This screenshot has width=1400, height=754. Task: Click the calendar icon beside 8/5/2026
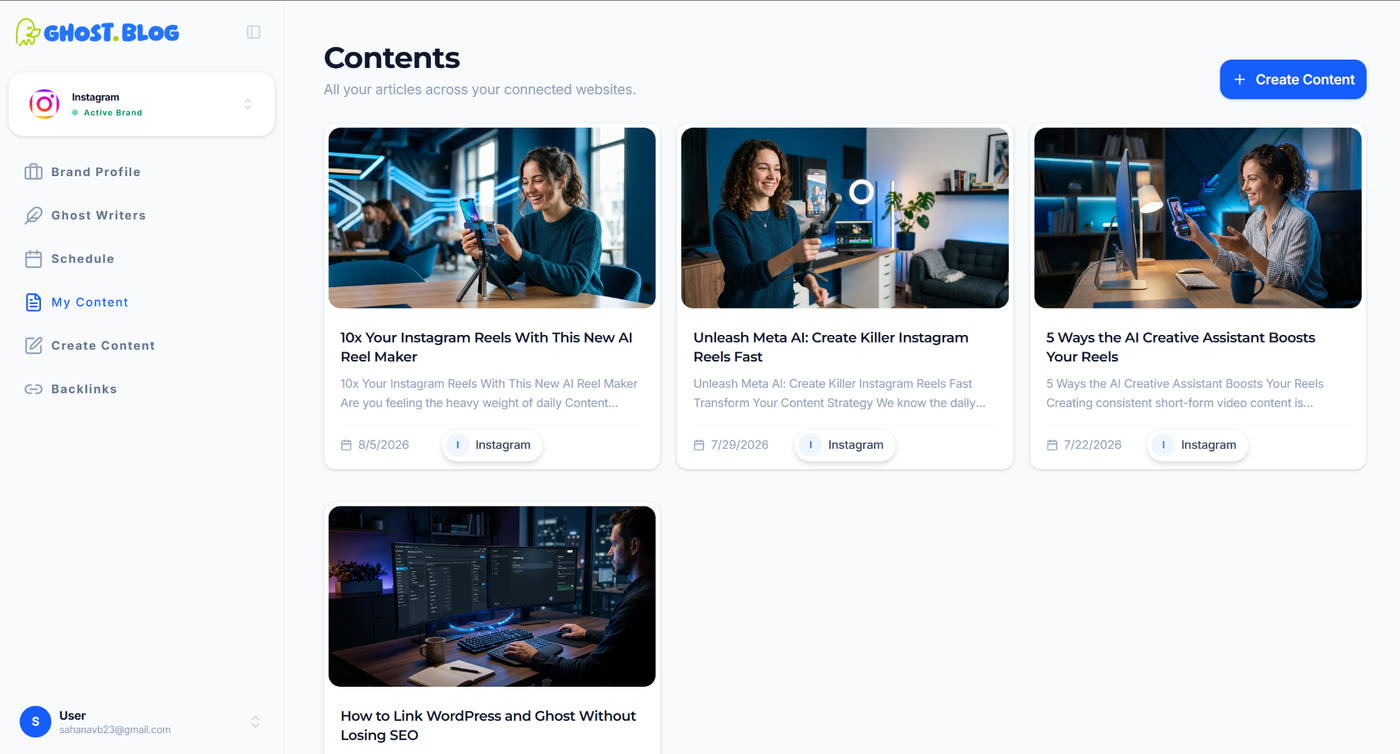click(x=346, y=445)
